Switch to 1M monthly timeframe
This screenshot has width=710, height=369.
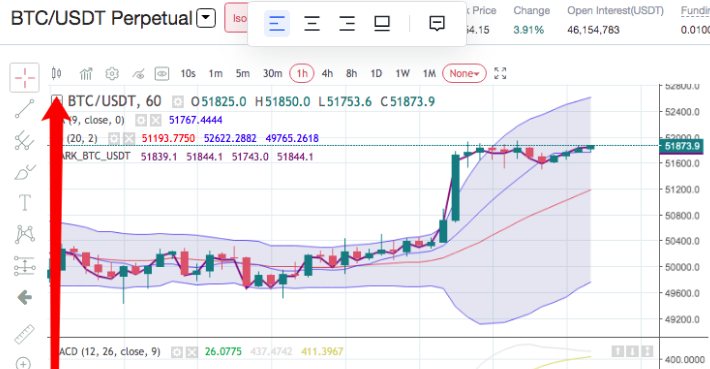click(x=429, y=73)
